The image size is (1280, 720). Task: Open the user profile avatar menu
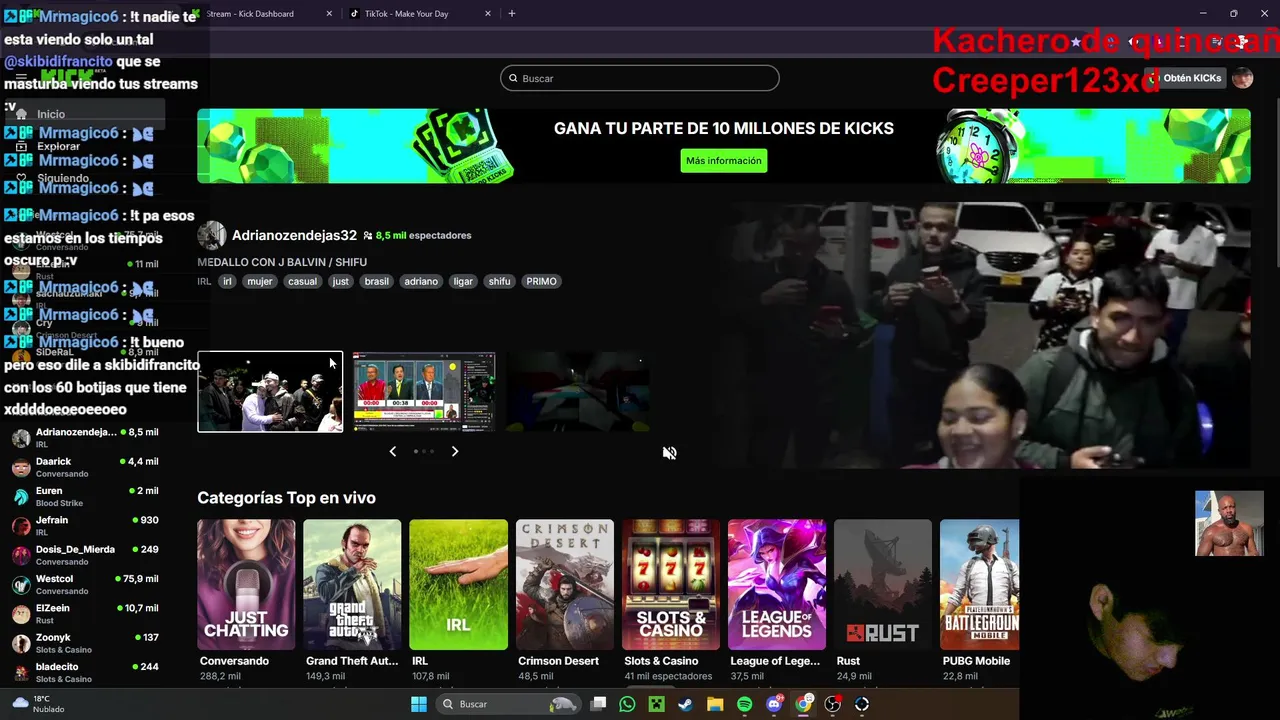point(1243,78)
